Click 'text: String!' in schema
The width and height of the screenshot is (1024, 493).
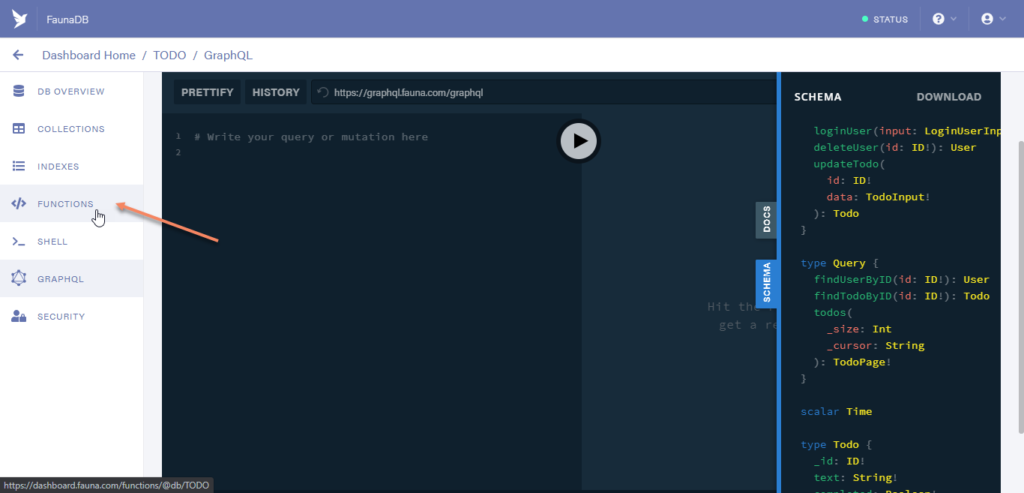[856, 478]
